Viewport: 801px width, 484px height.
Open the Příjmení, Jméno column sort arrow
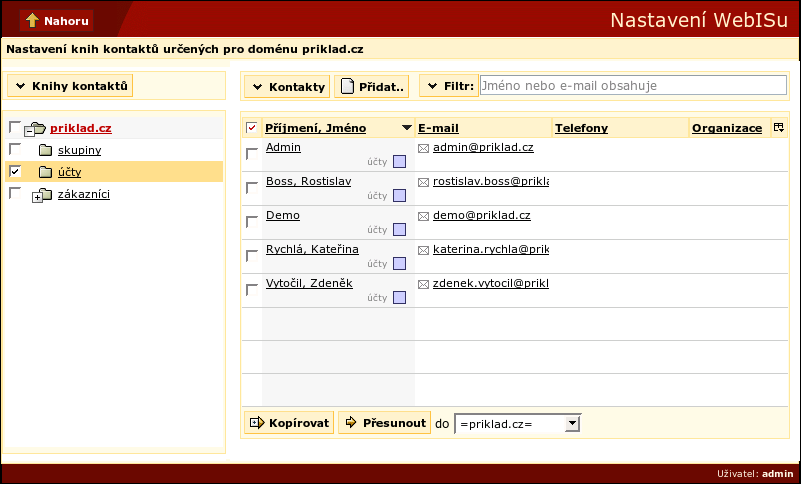[x=406, y=128]
